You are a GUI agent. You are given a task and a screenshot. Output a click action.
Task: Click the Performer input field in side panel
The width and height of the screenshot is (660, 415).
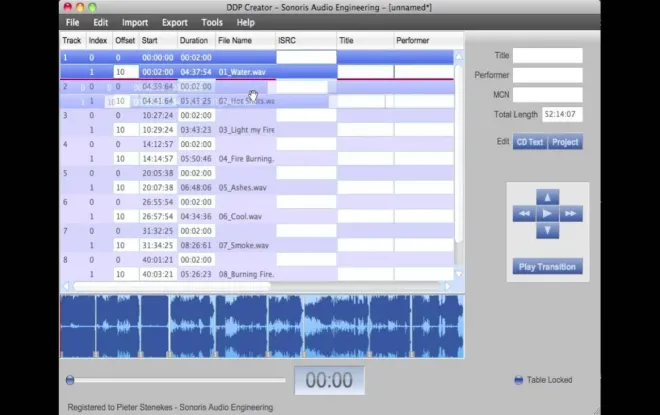(x=548, y=75)
